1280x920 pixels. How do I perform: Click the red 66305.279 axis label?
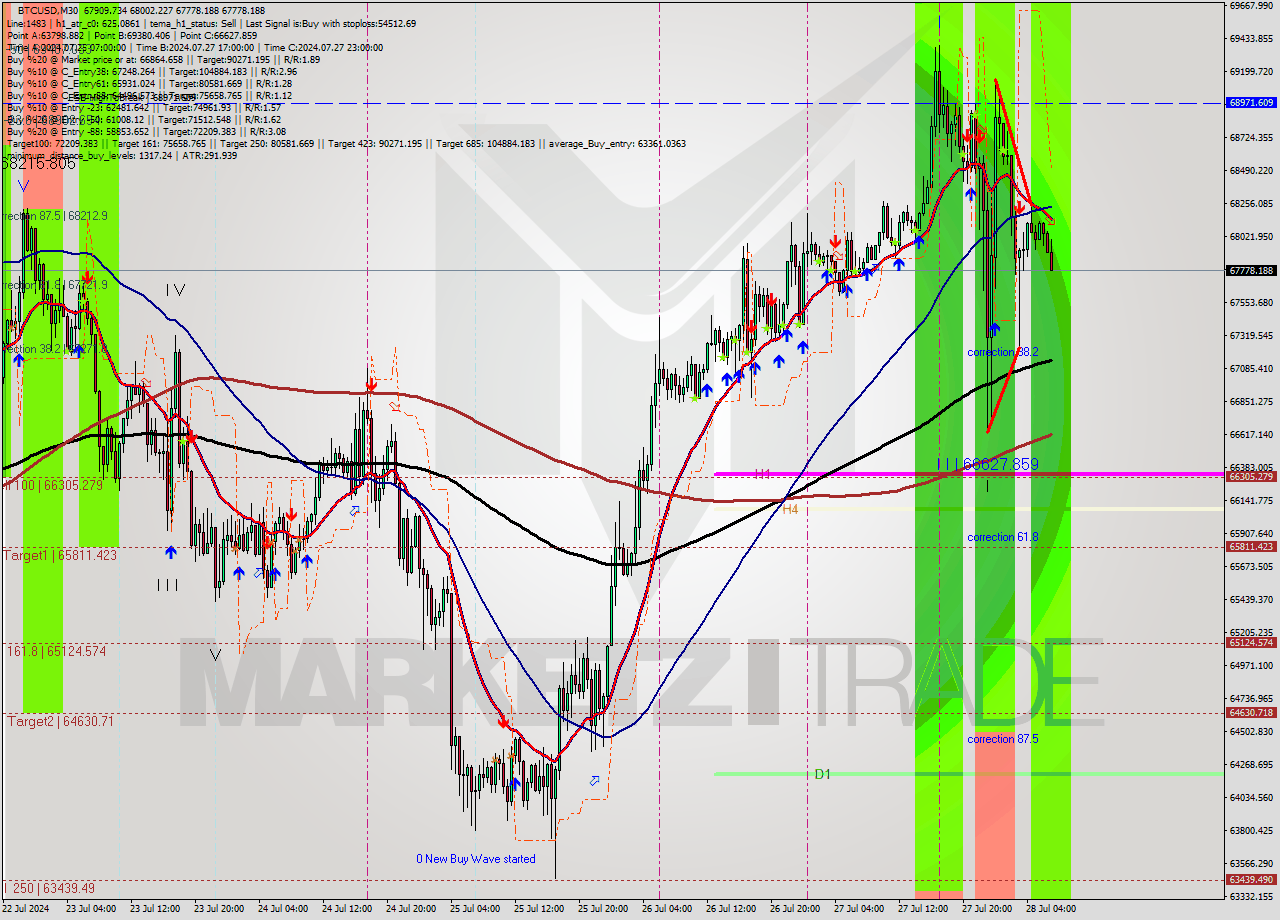(x=1251, y=477)
